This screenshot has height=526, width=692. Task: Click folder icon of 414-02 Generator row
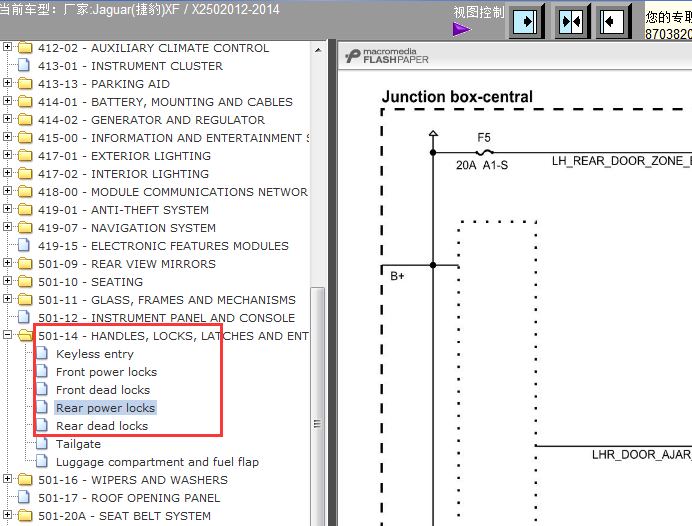[x=25, y=120]
